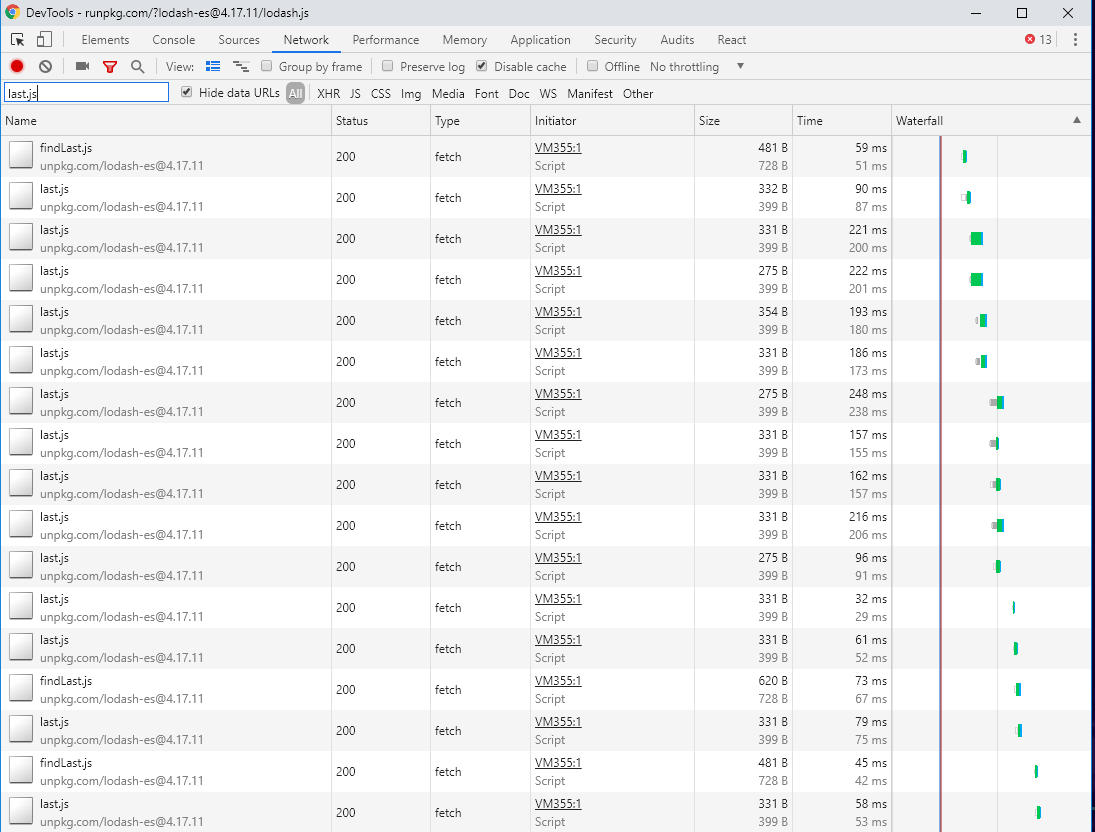Toggle the device toolbar icon

[x=44, y=40]
